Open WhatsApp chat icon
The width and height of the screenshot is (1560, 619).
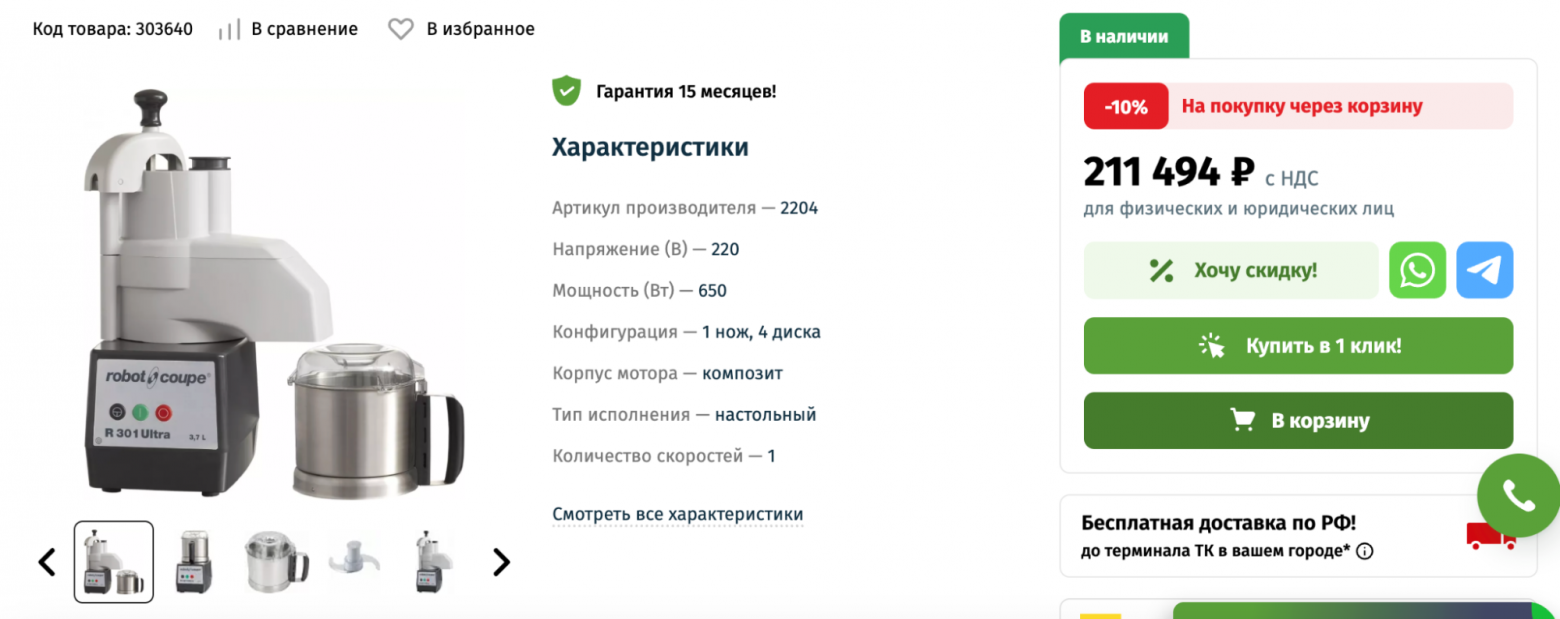[1417, 270]
